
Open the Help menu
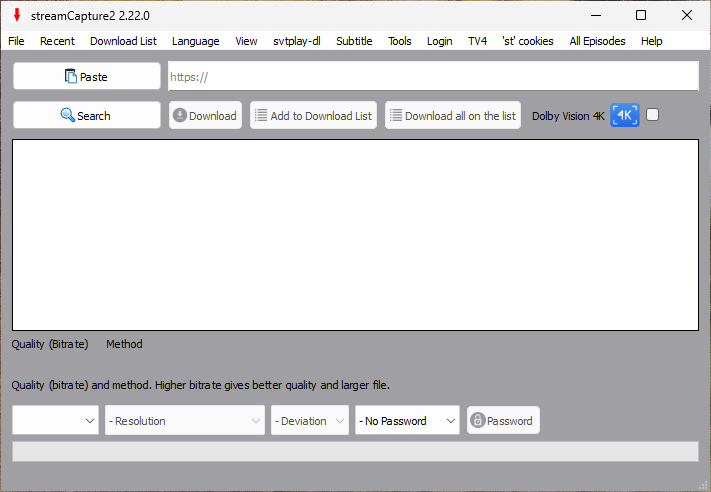[652, 41]
